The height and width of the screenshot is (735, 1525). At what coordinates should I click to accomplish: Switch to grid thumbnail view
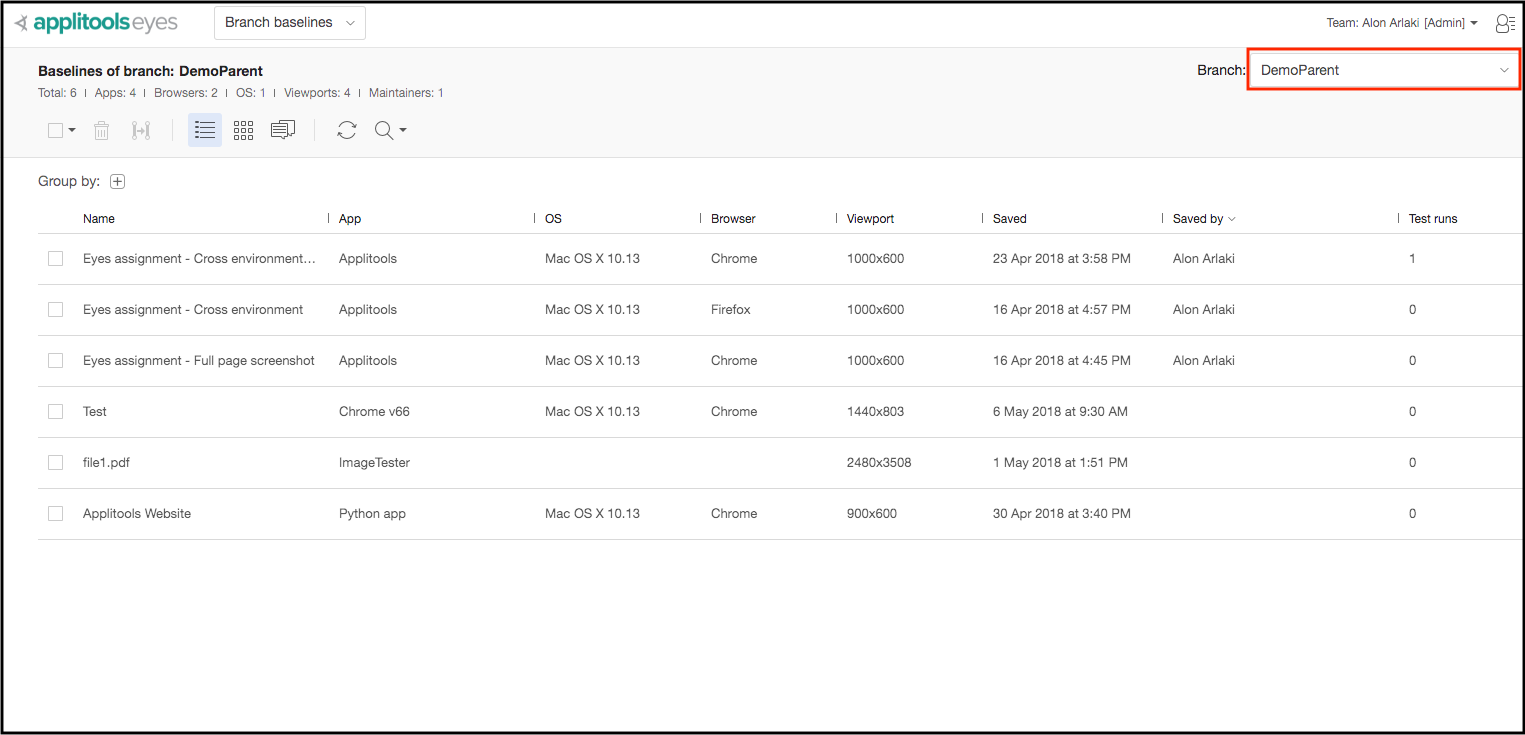[243, 130]
